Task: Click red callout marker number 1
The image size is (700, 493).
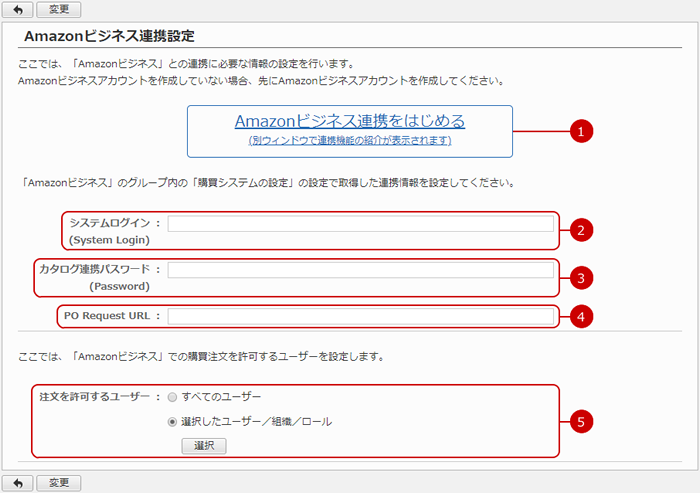Action: point(581,131)
